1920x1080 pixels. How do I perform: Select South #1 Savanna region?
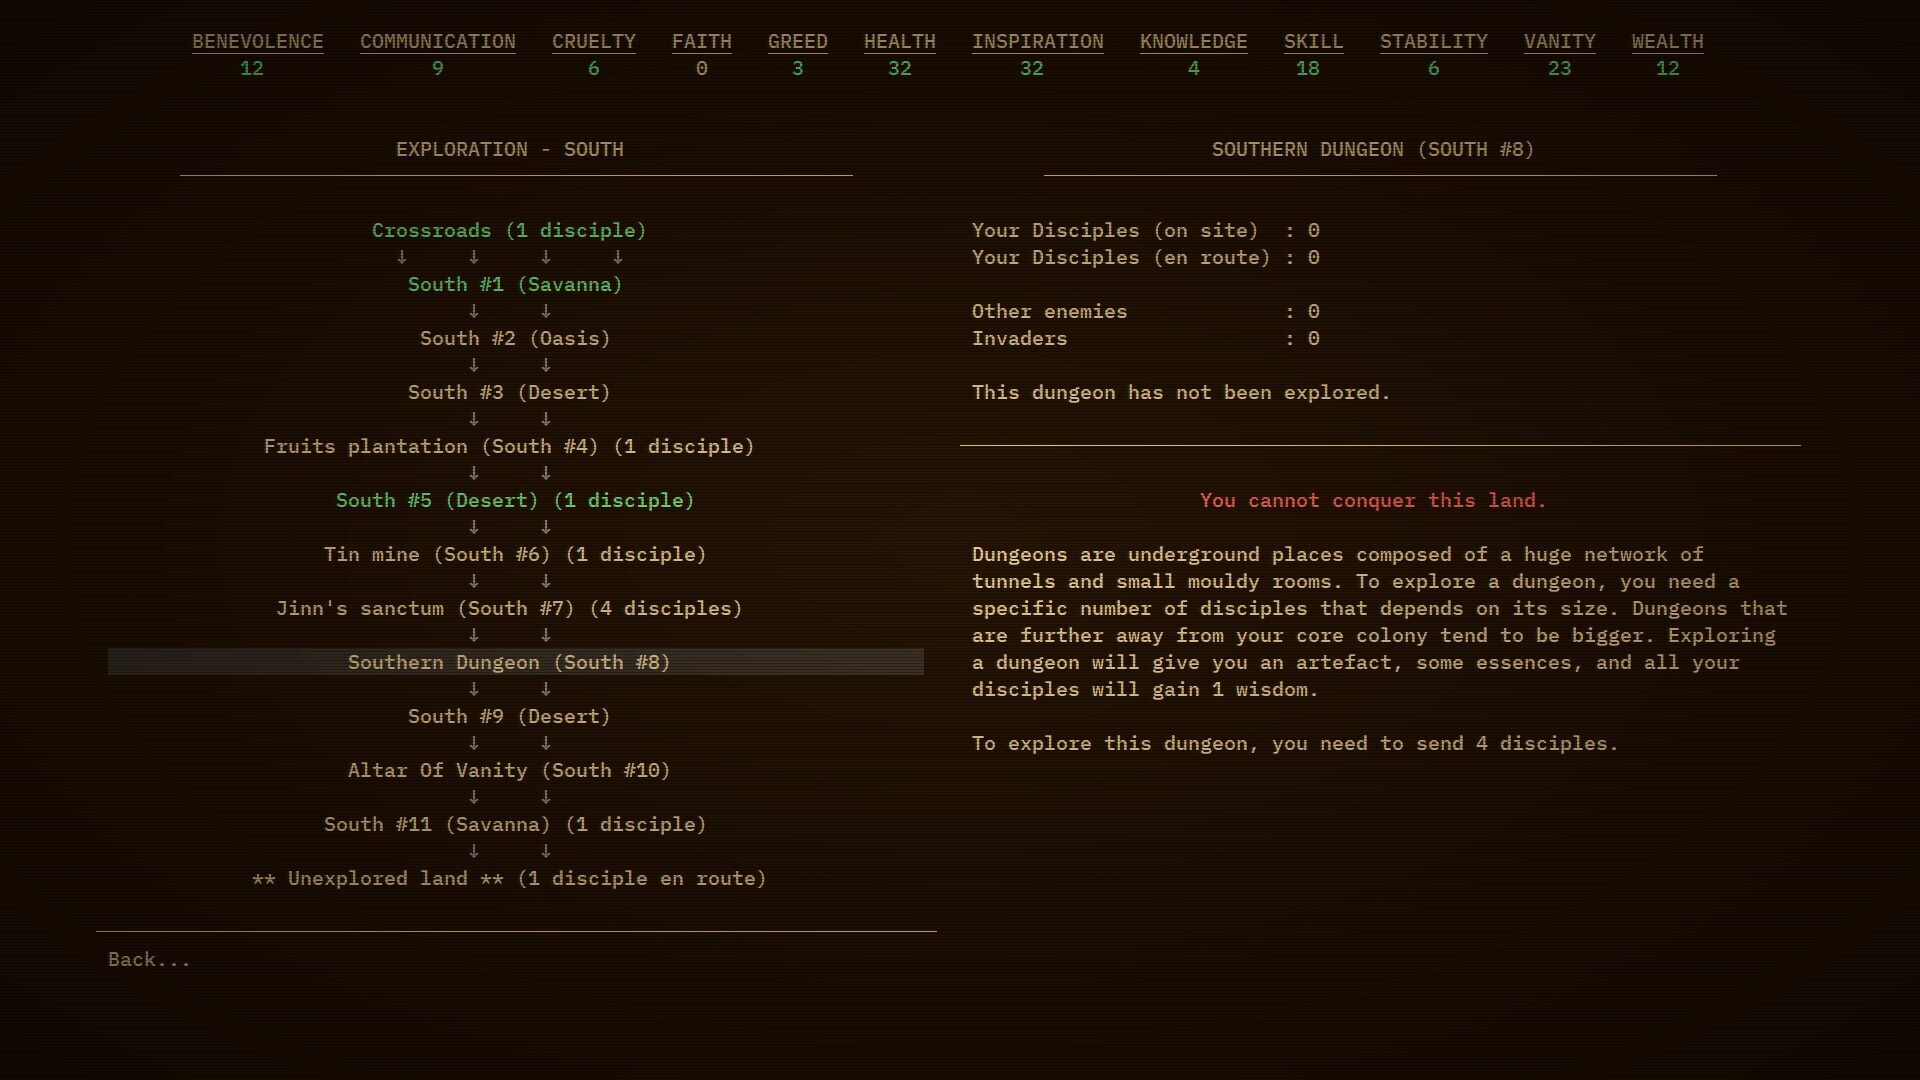coord(514,284)
